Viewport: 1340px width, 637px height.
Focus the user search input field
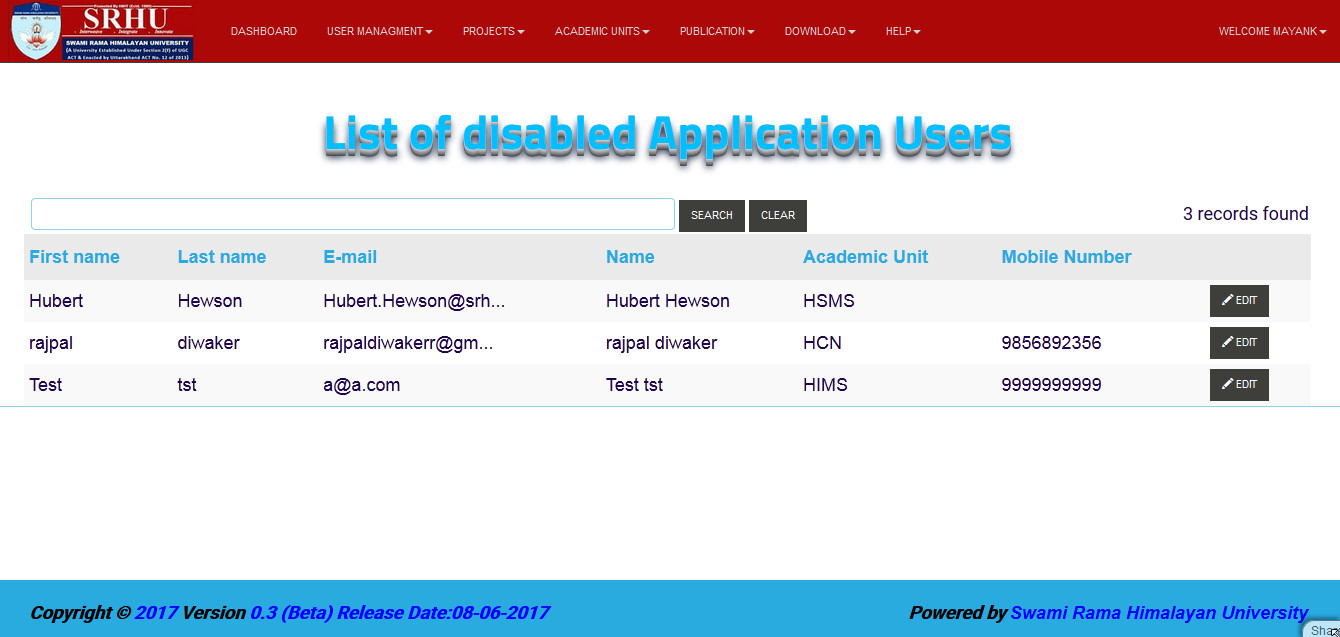(x=353, y=214)
